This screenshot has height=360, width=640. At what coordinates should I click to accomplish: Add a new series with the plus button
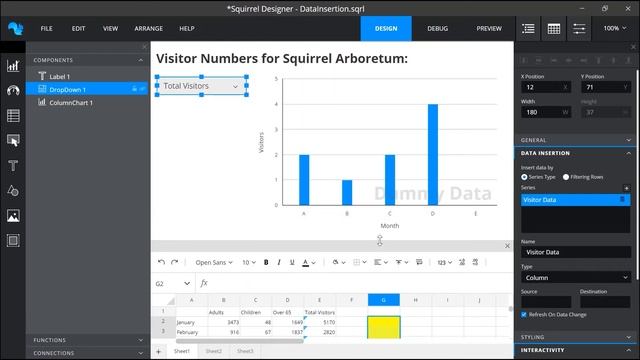(627, 188)
